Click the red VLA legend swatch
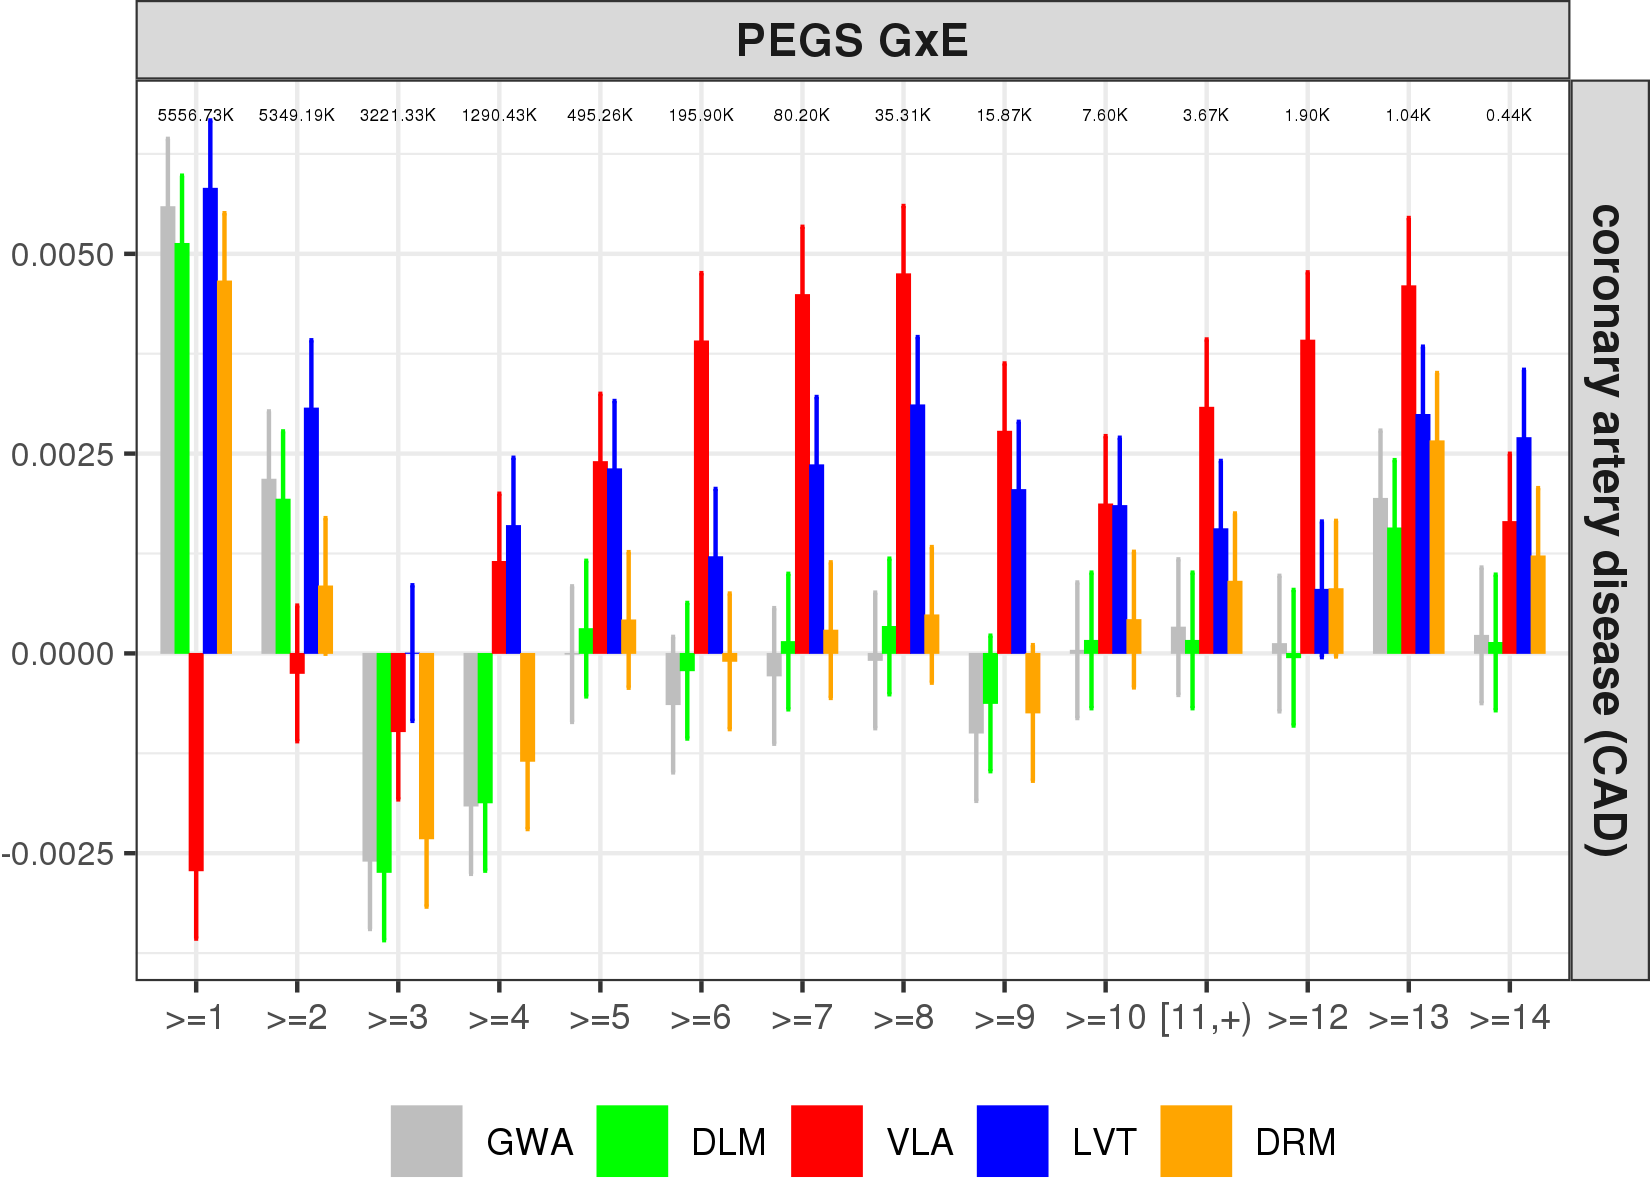1650x1200 pixels. [x=826, y=1141]
